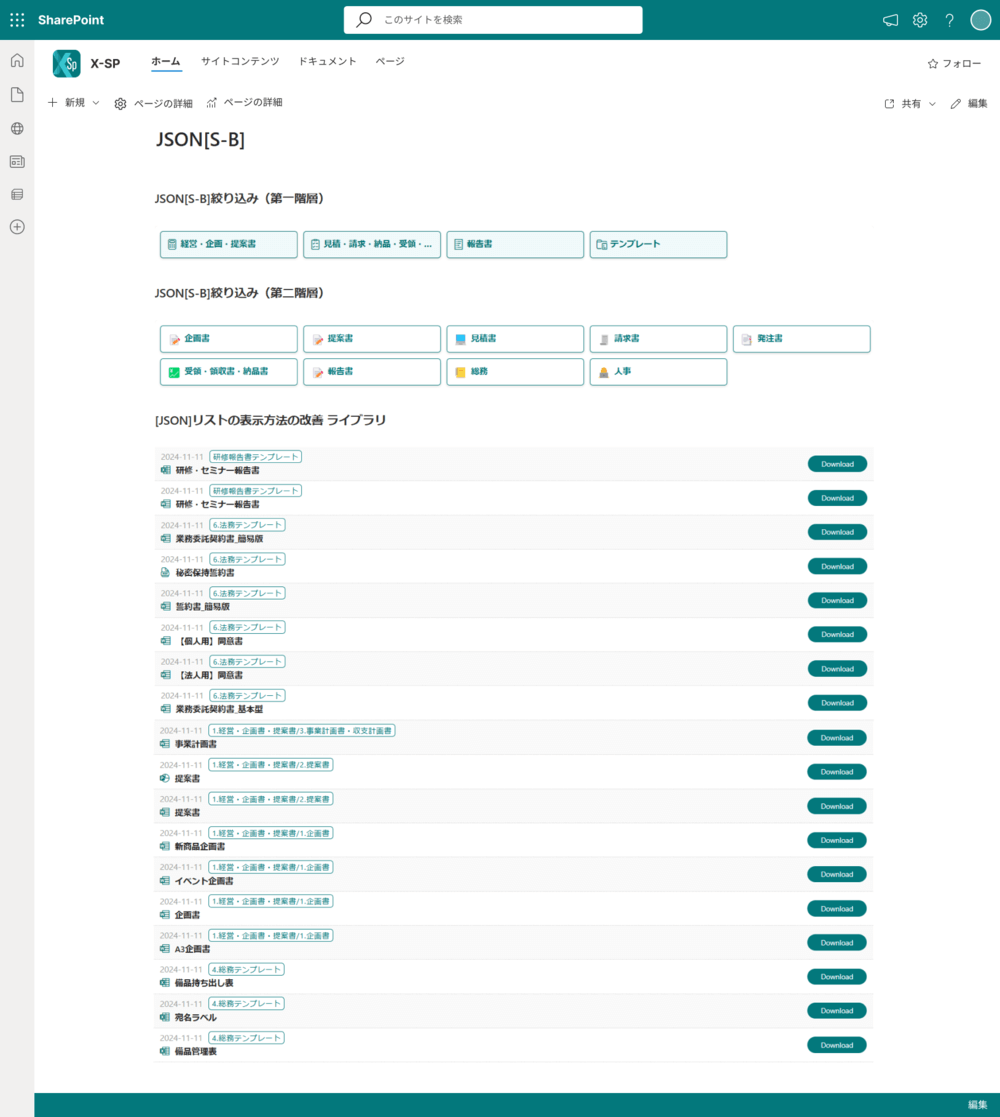Select the テンプレート filter button

658,245
